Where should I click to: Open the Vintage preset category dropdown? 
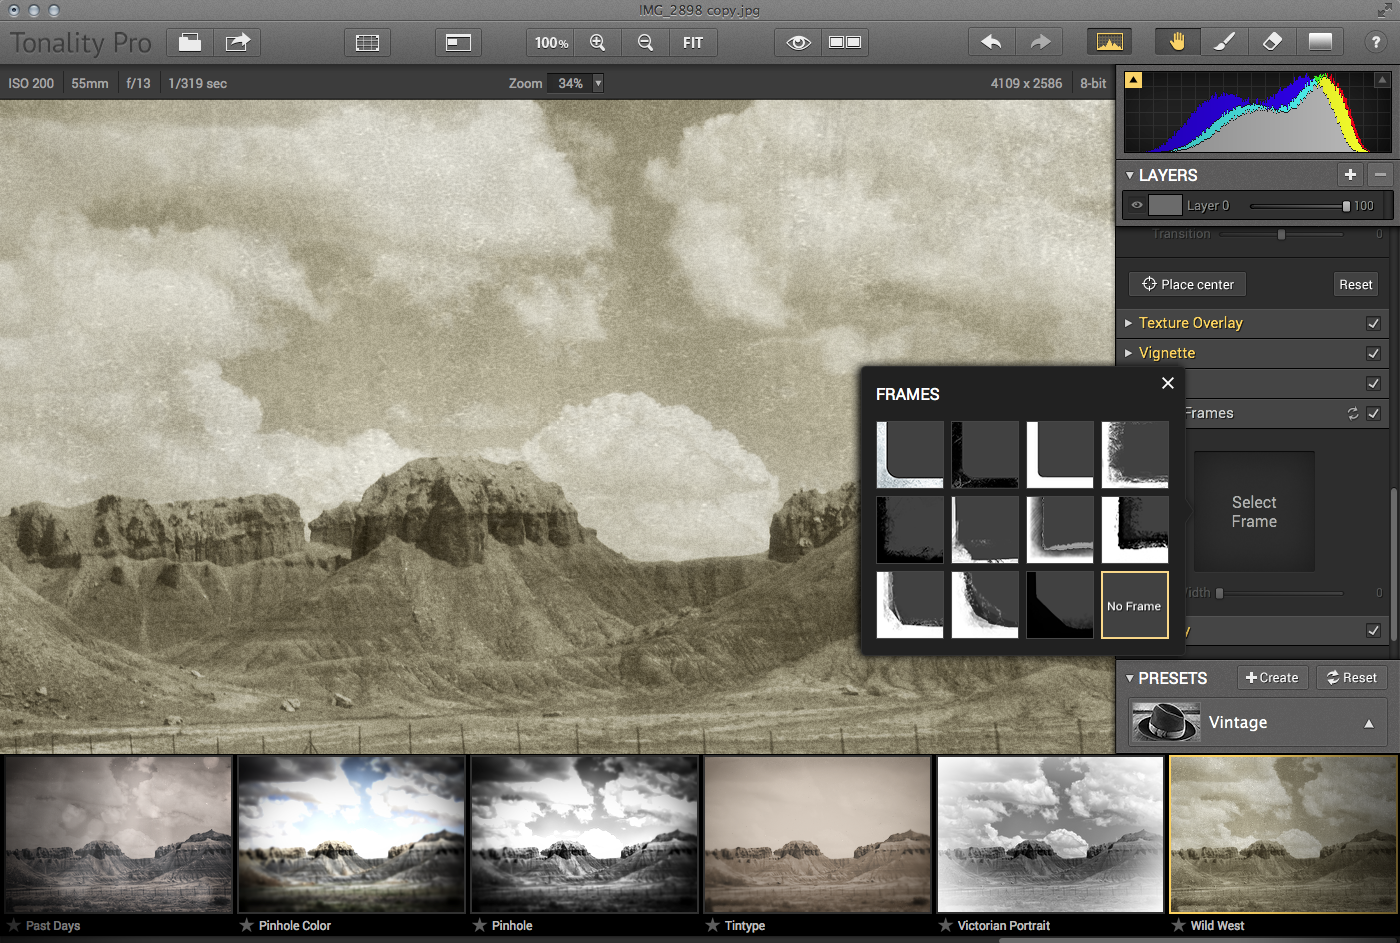click(x=1258, y=722)
